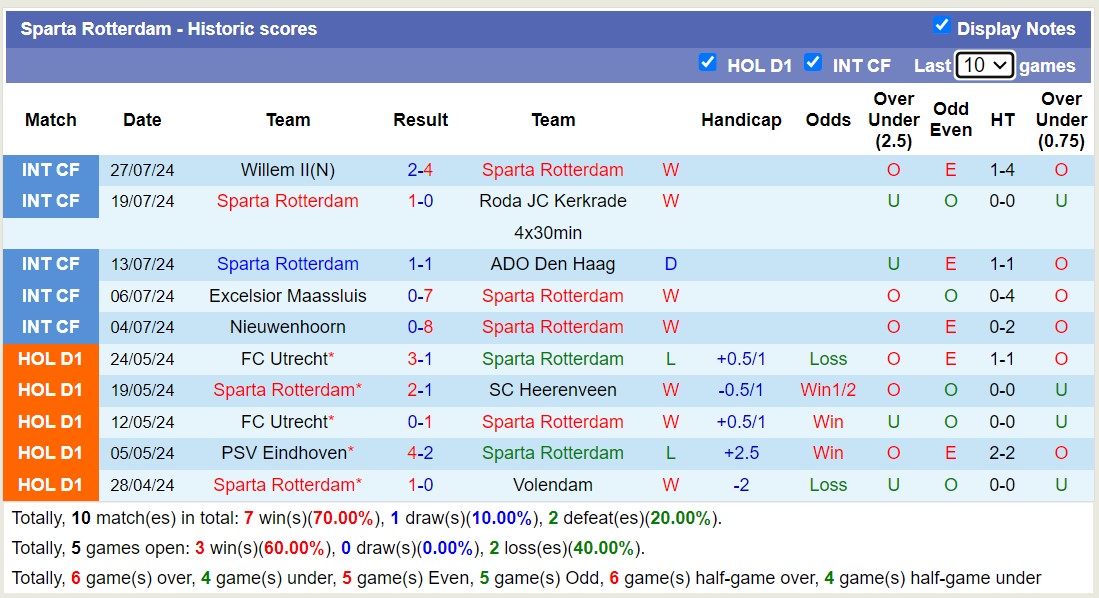Click the Over Under (2.5) column header

click(893, 120)
